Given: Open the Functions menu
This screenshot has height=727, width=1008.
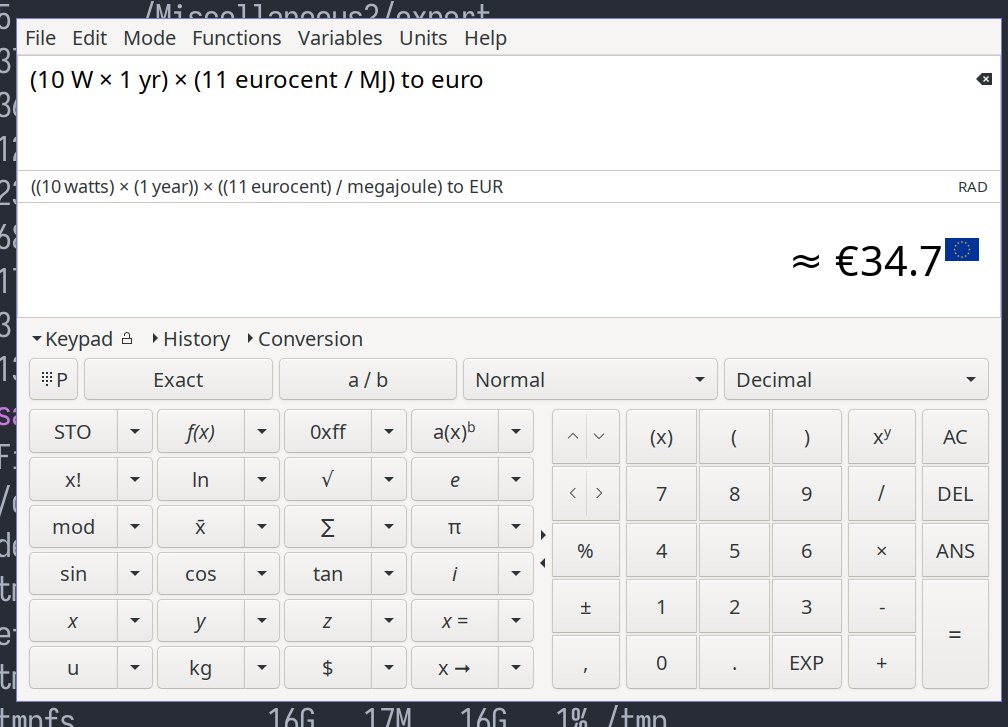Looking at the screenshot, I should (236, 38).
